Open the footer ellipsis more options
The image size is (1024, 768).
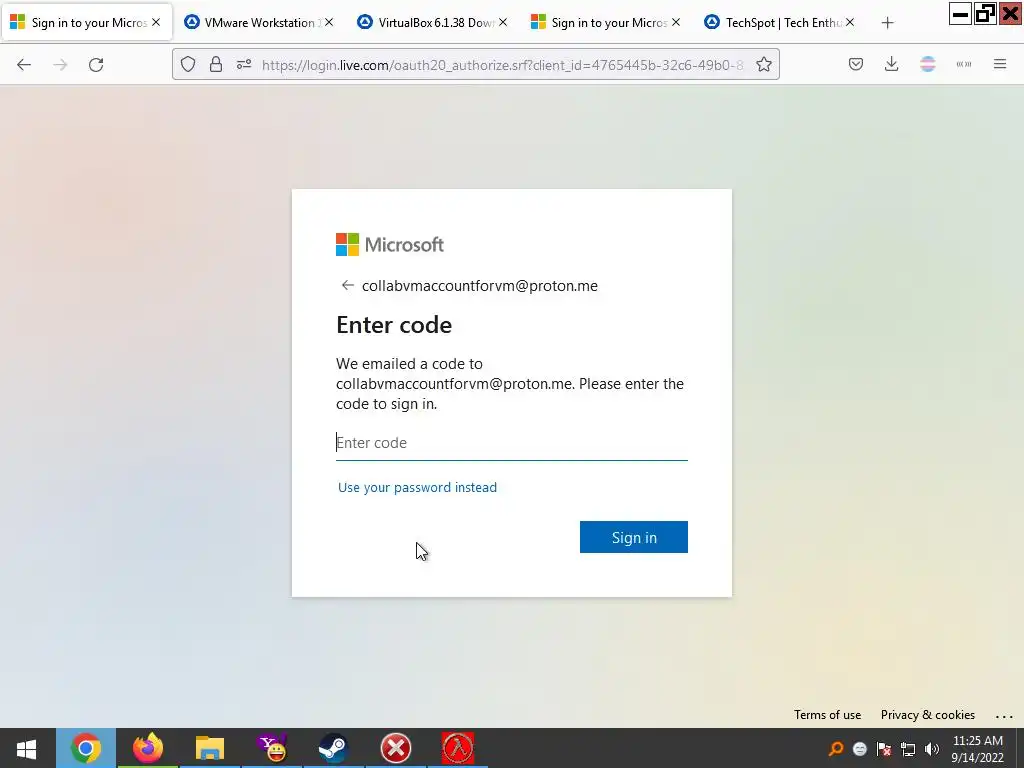pos(1004,716)
